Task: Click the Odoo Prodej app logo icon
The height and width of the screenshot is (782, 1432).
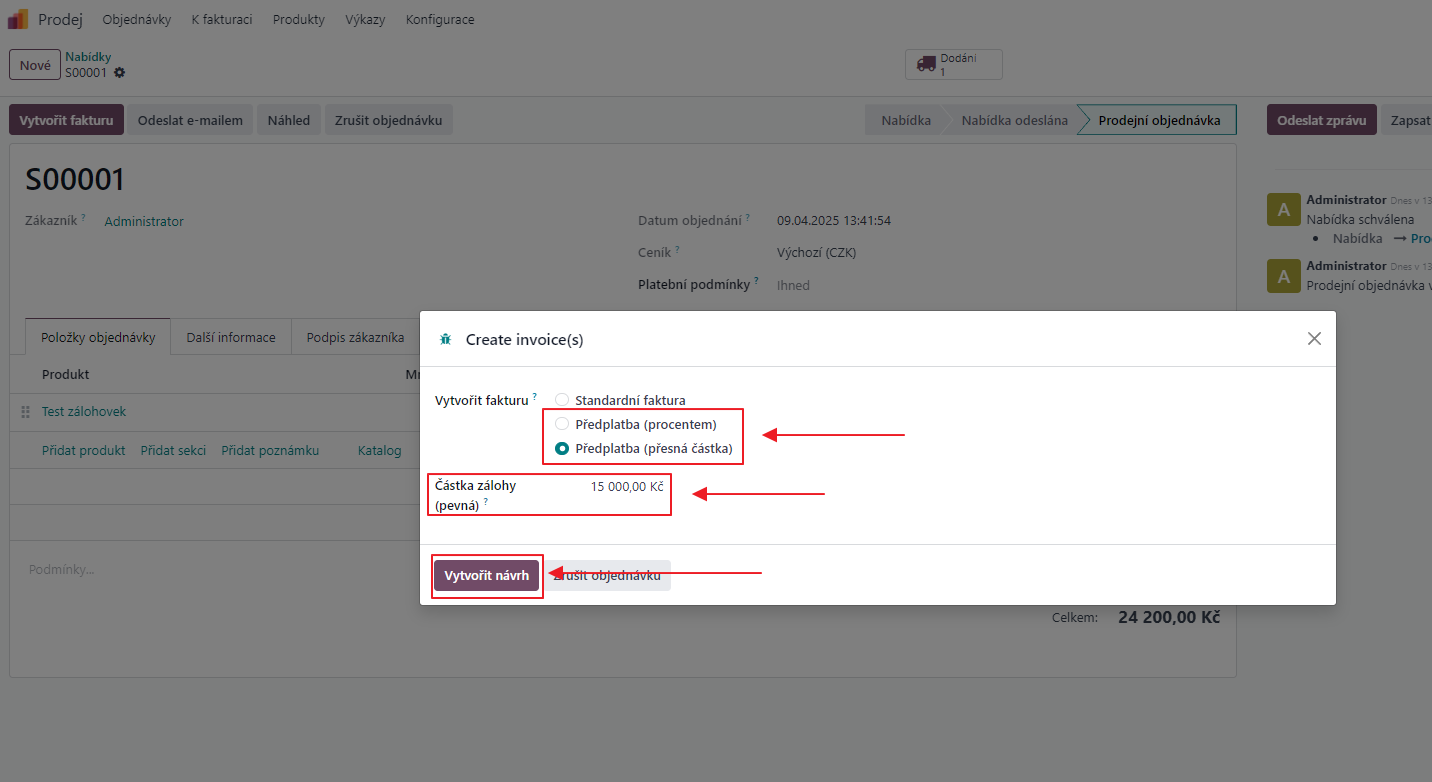Action: tap(18, 19)
